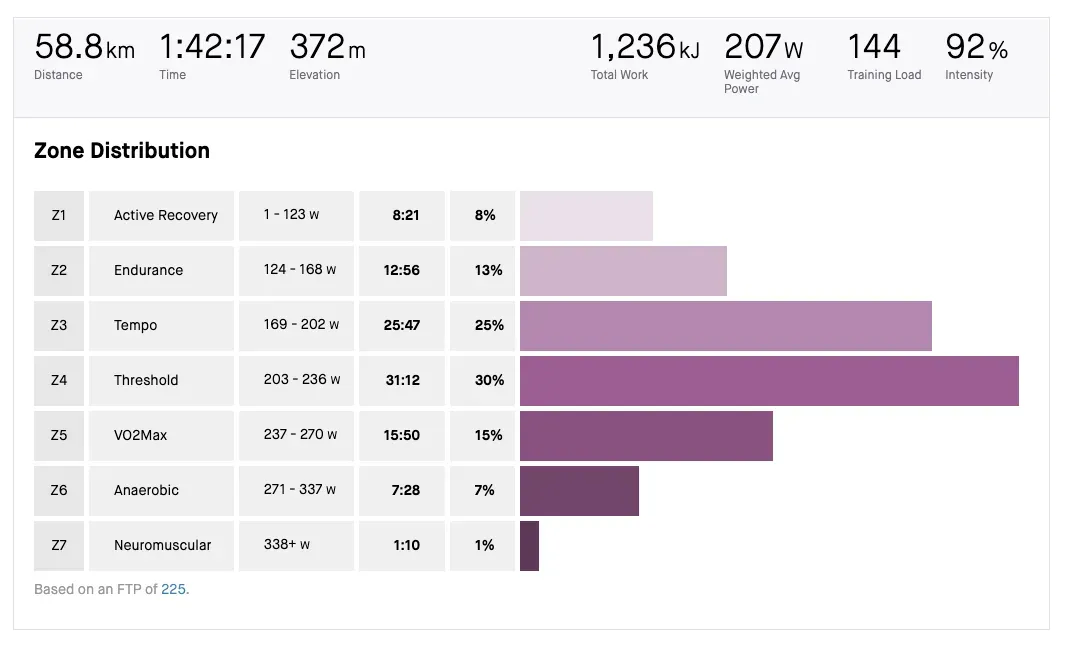The image size is (1067, 652).
Task: Select the Z7 zone label cell
Action: pos(59,545)
